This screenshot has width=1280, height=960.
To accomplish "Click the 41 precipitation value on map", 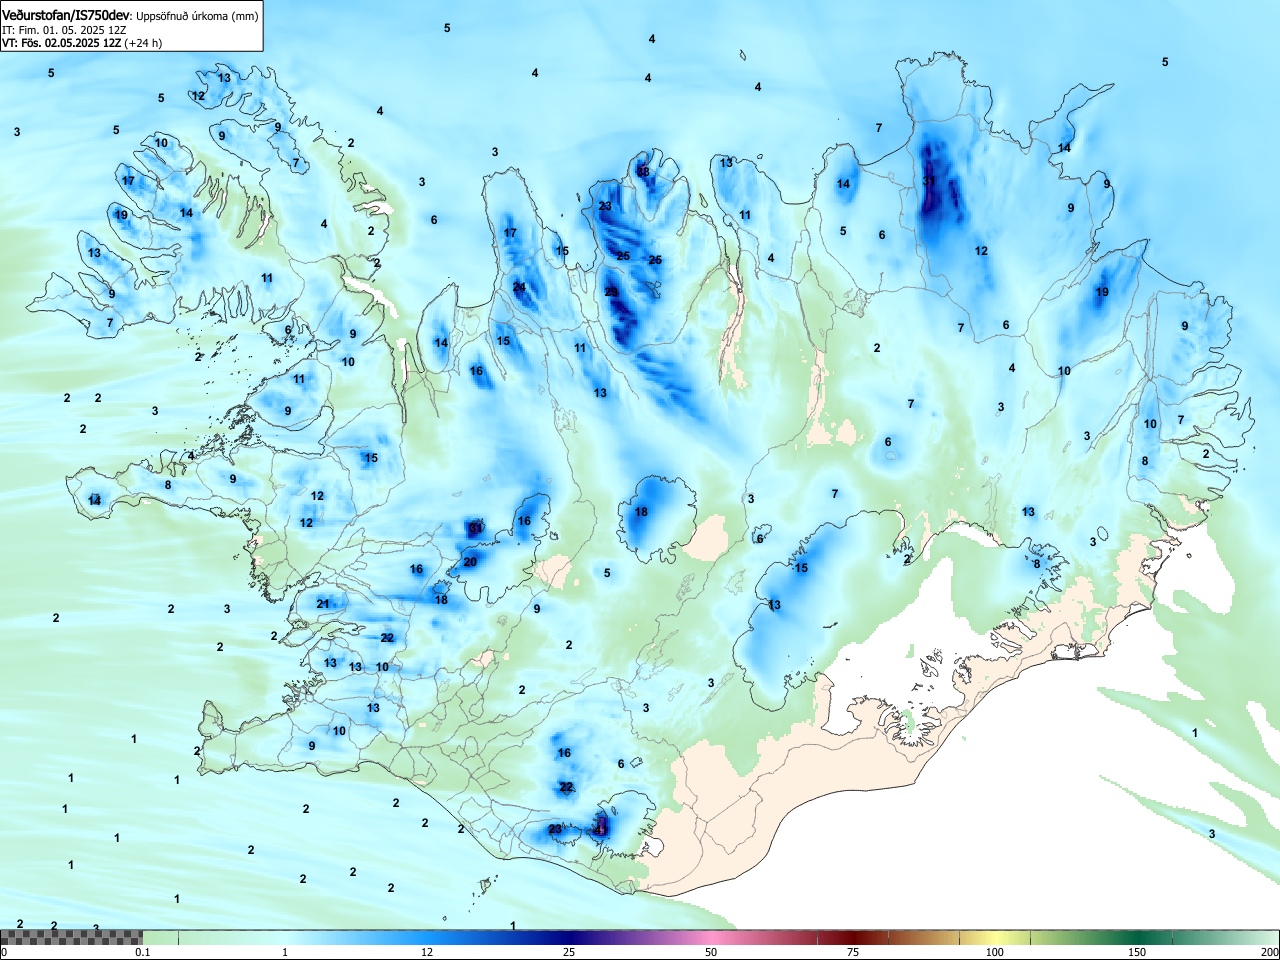I will (600, 828).
